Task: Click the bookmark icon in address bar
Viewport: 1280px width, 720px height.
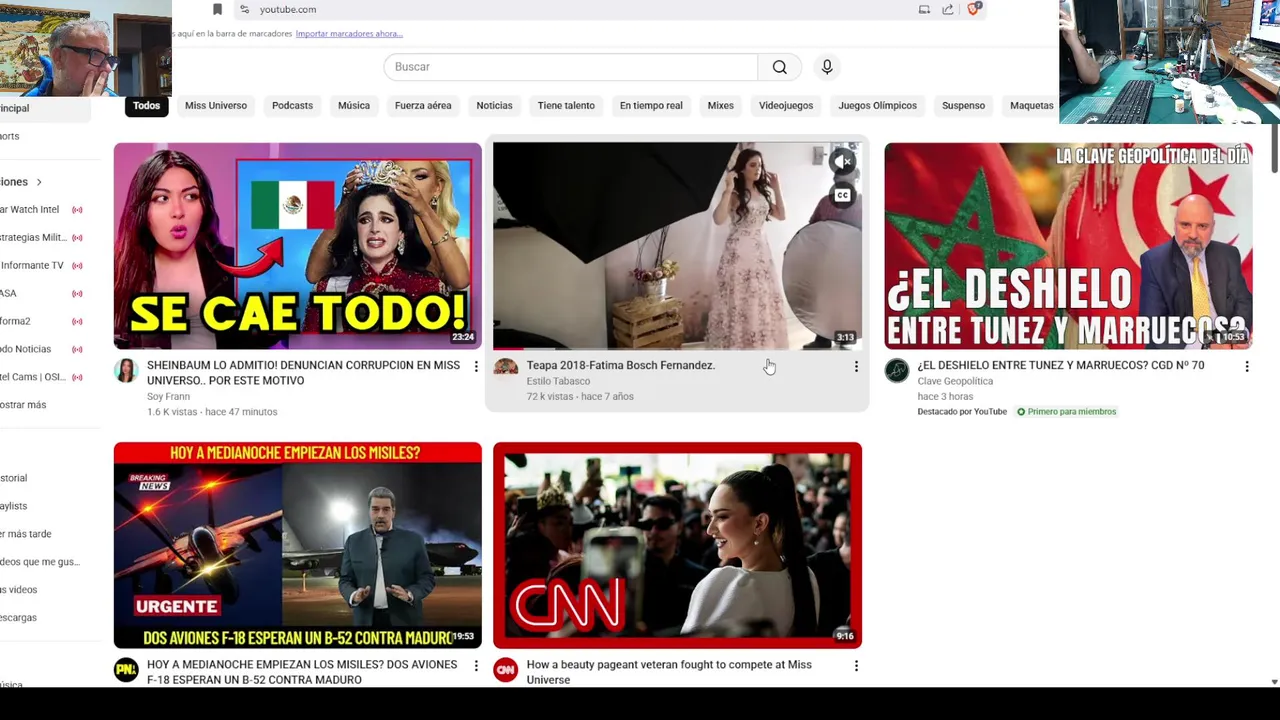Action: (217, 9)
